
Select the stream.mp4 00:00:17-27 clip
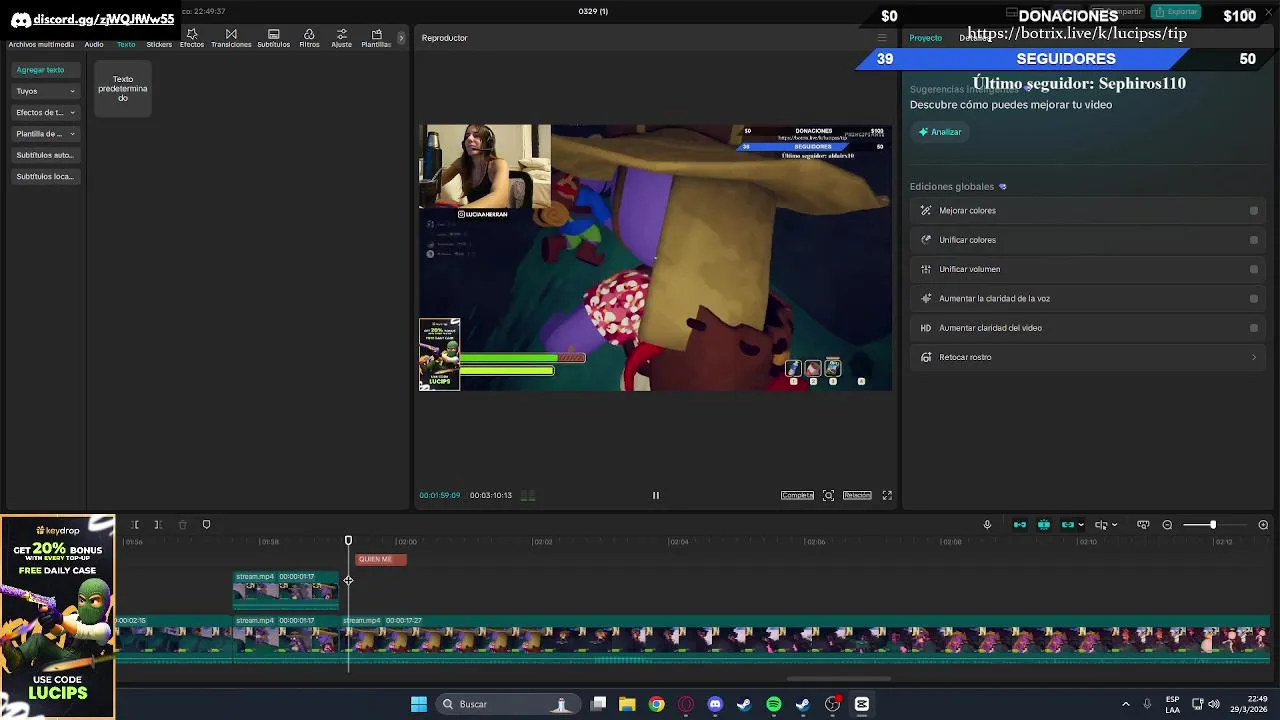808,639
